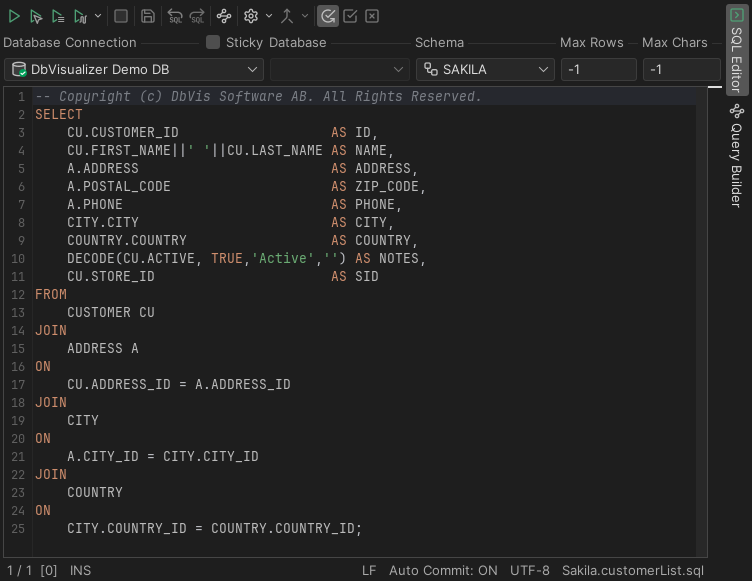Switch to the SQL Editor tab
Screen dimensions: 752x581
pyautogui.click(x=737, y=52)
